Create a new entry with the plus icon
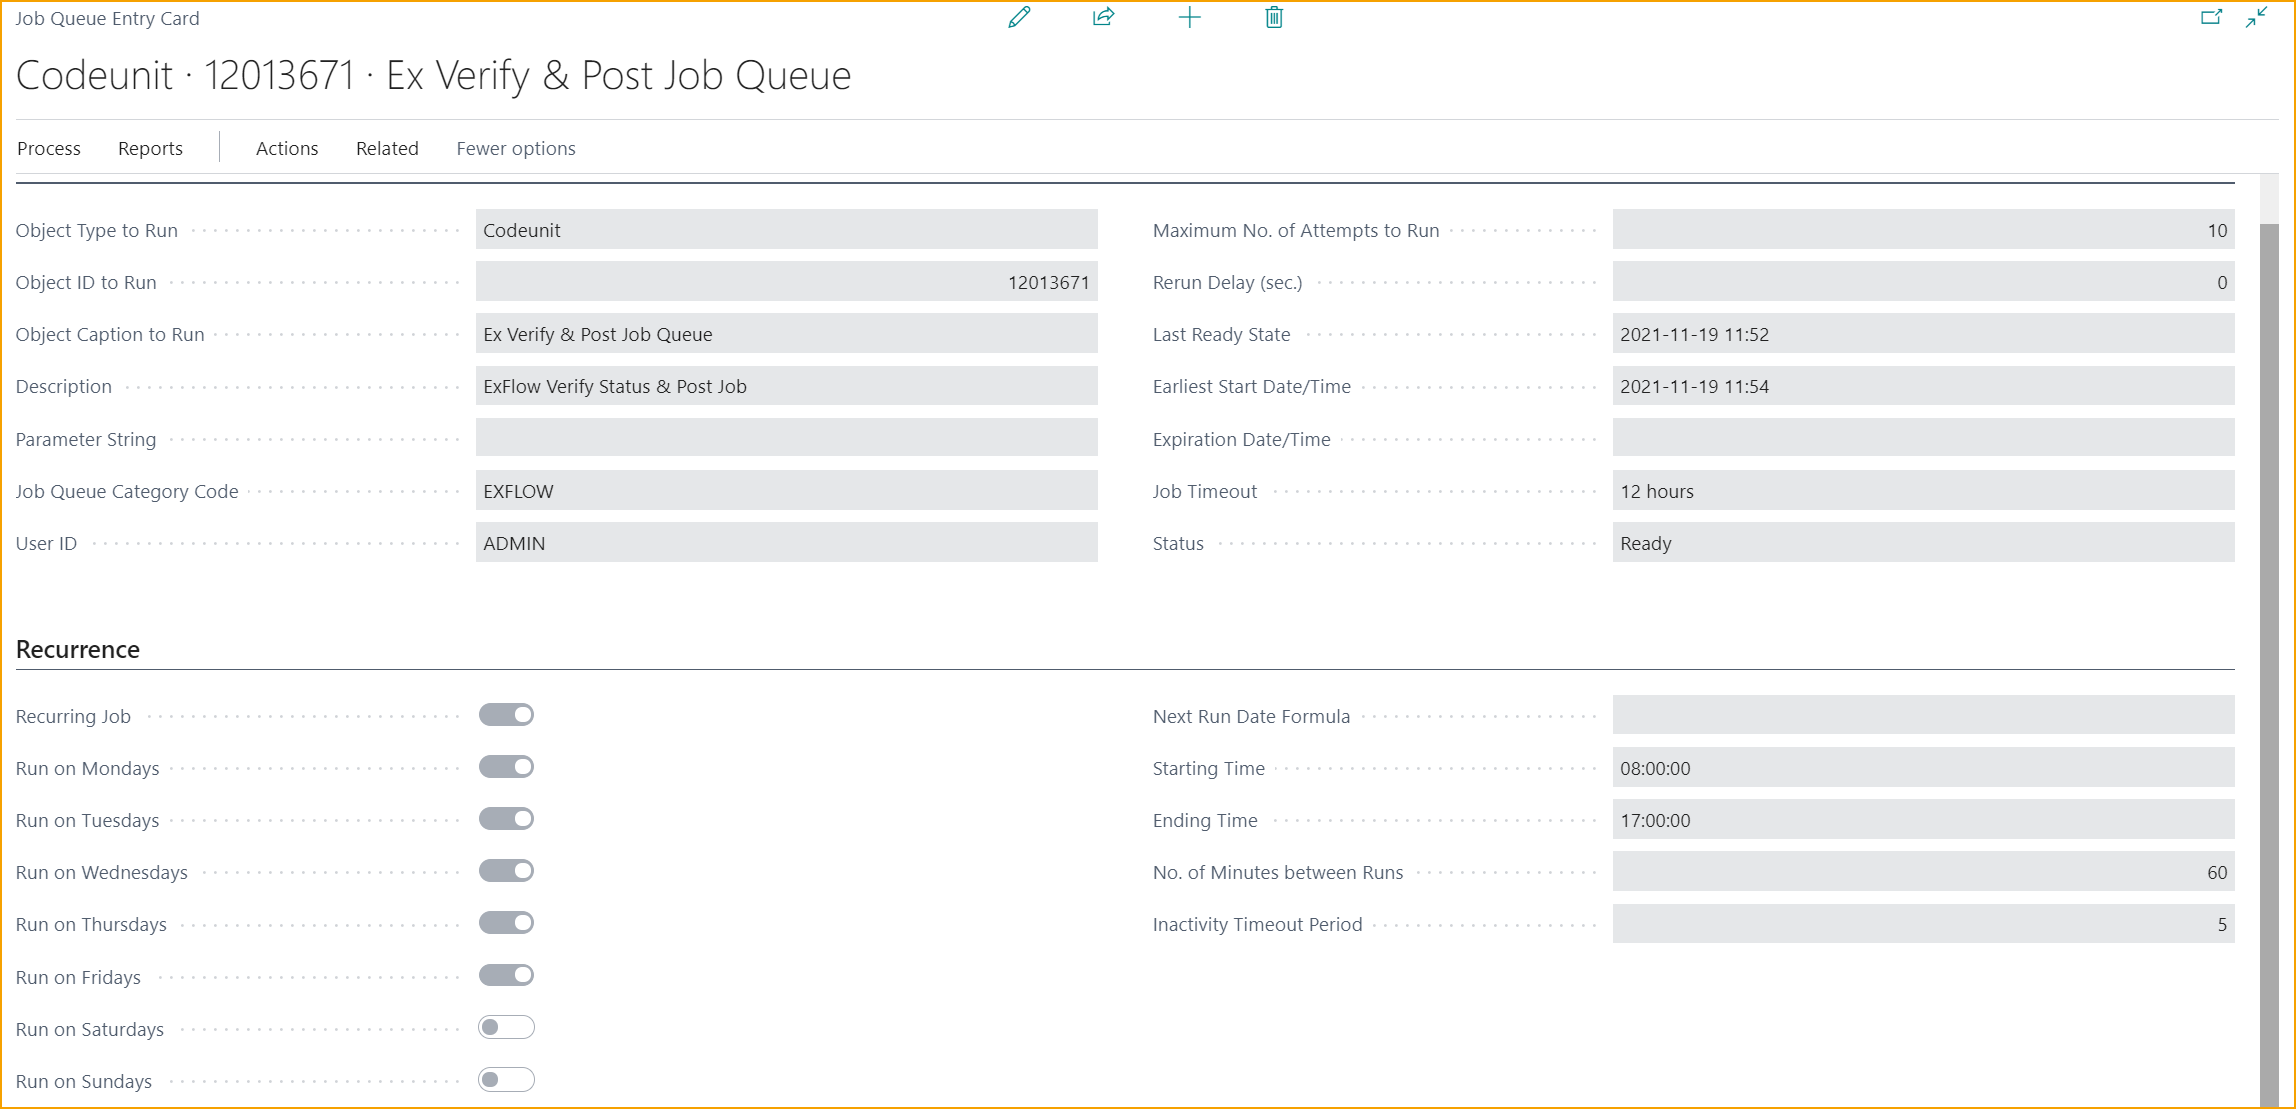Viewport: 2296px width, 1109px height. pos(1189,17)
